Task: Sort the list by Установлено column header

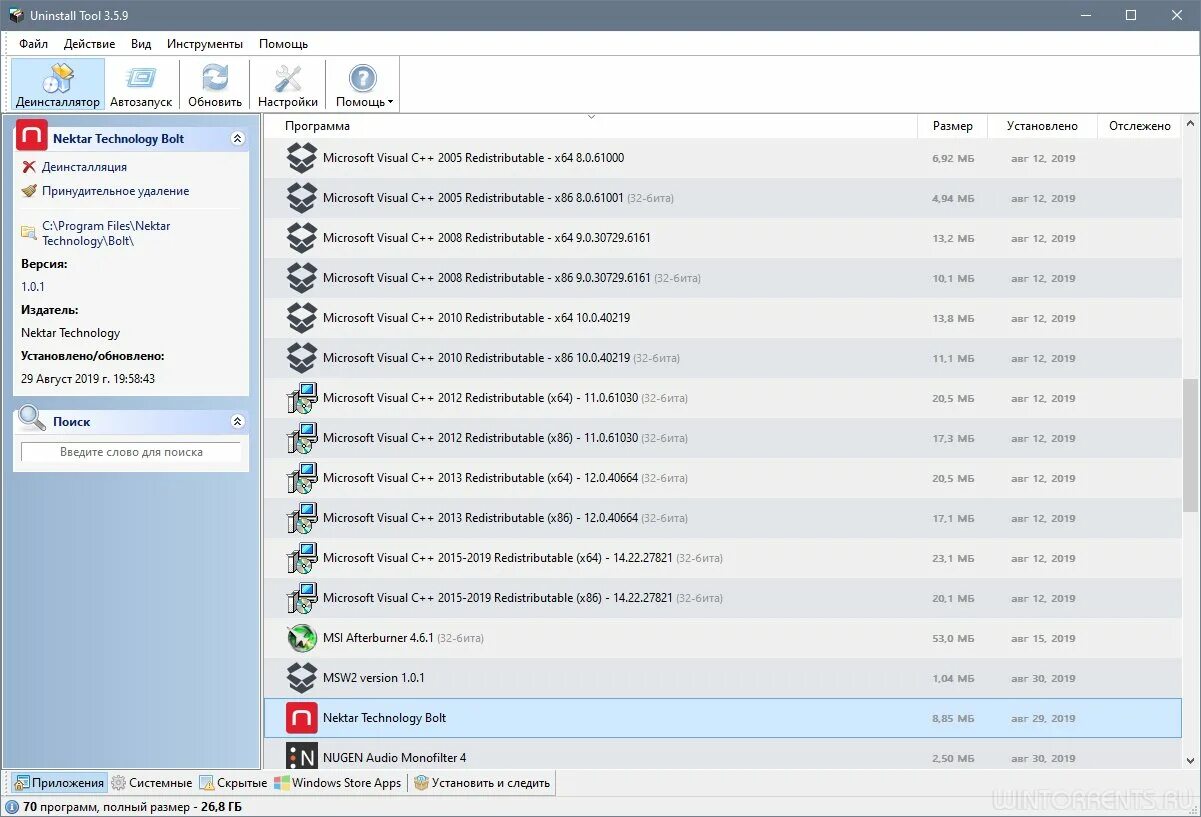Action: coord(1042,126)
